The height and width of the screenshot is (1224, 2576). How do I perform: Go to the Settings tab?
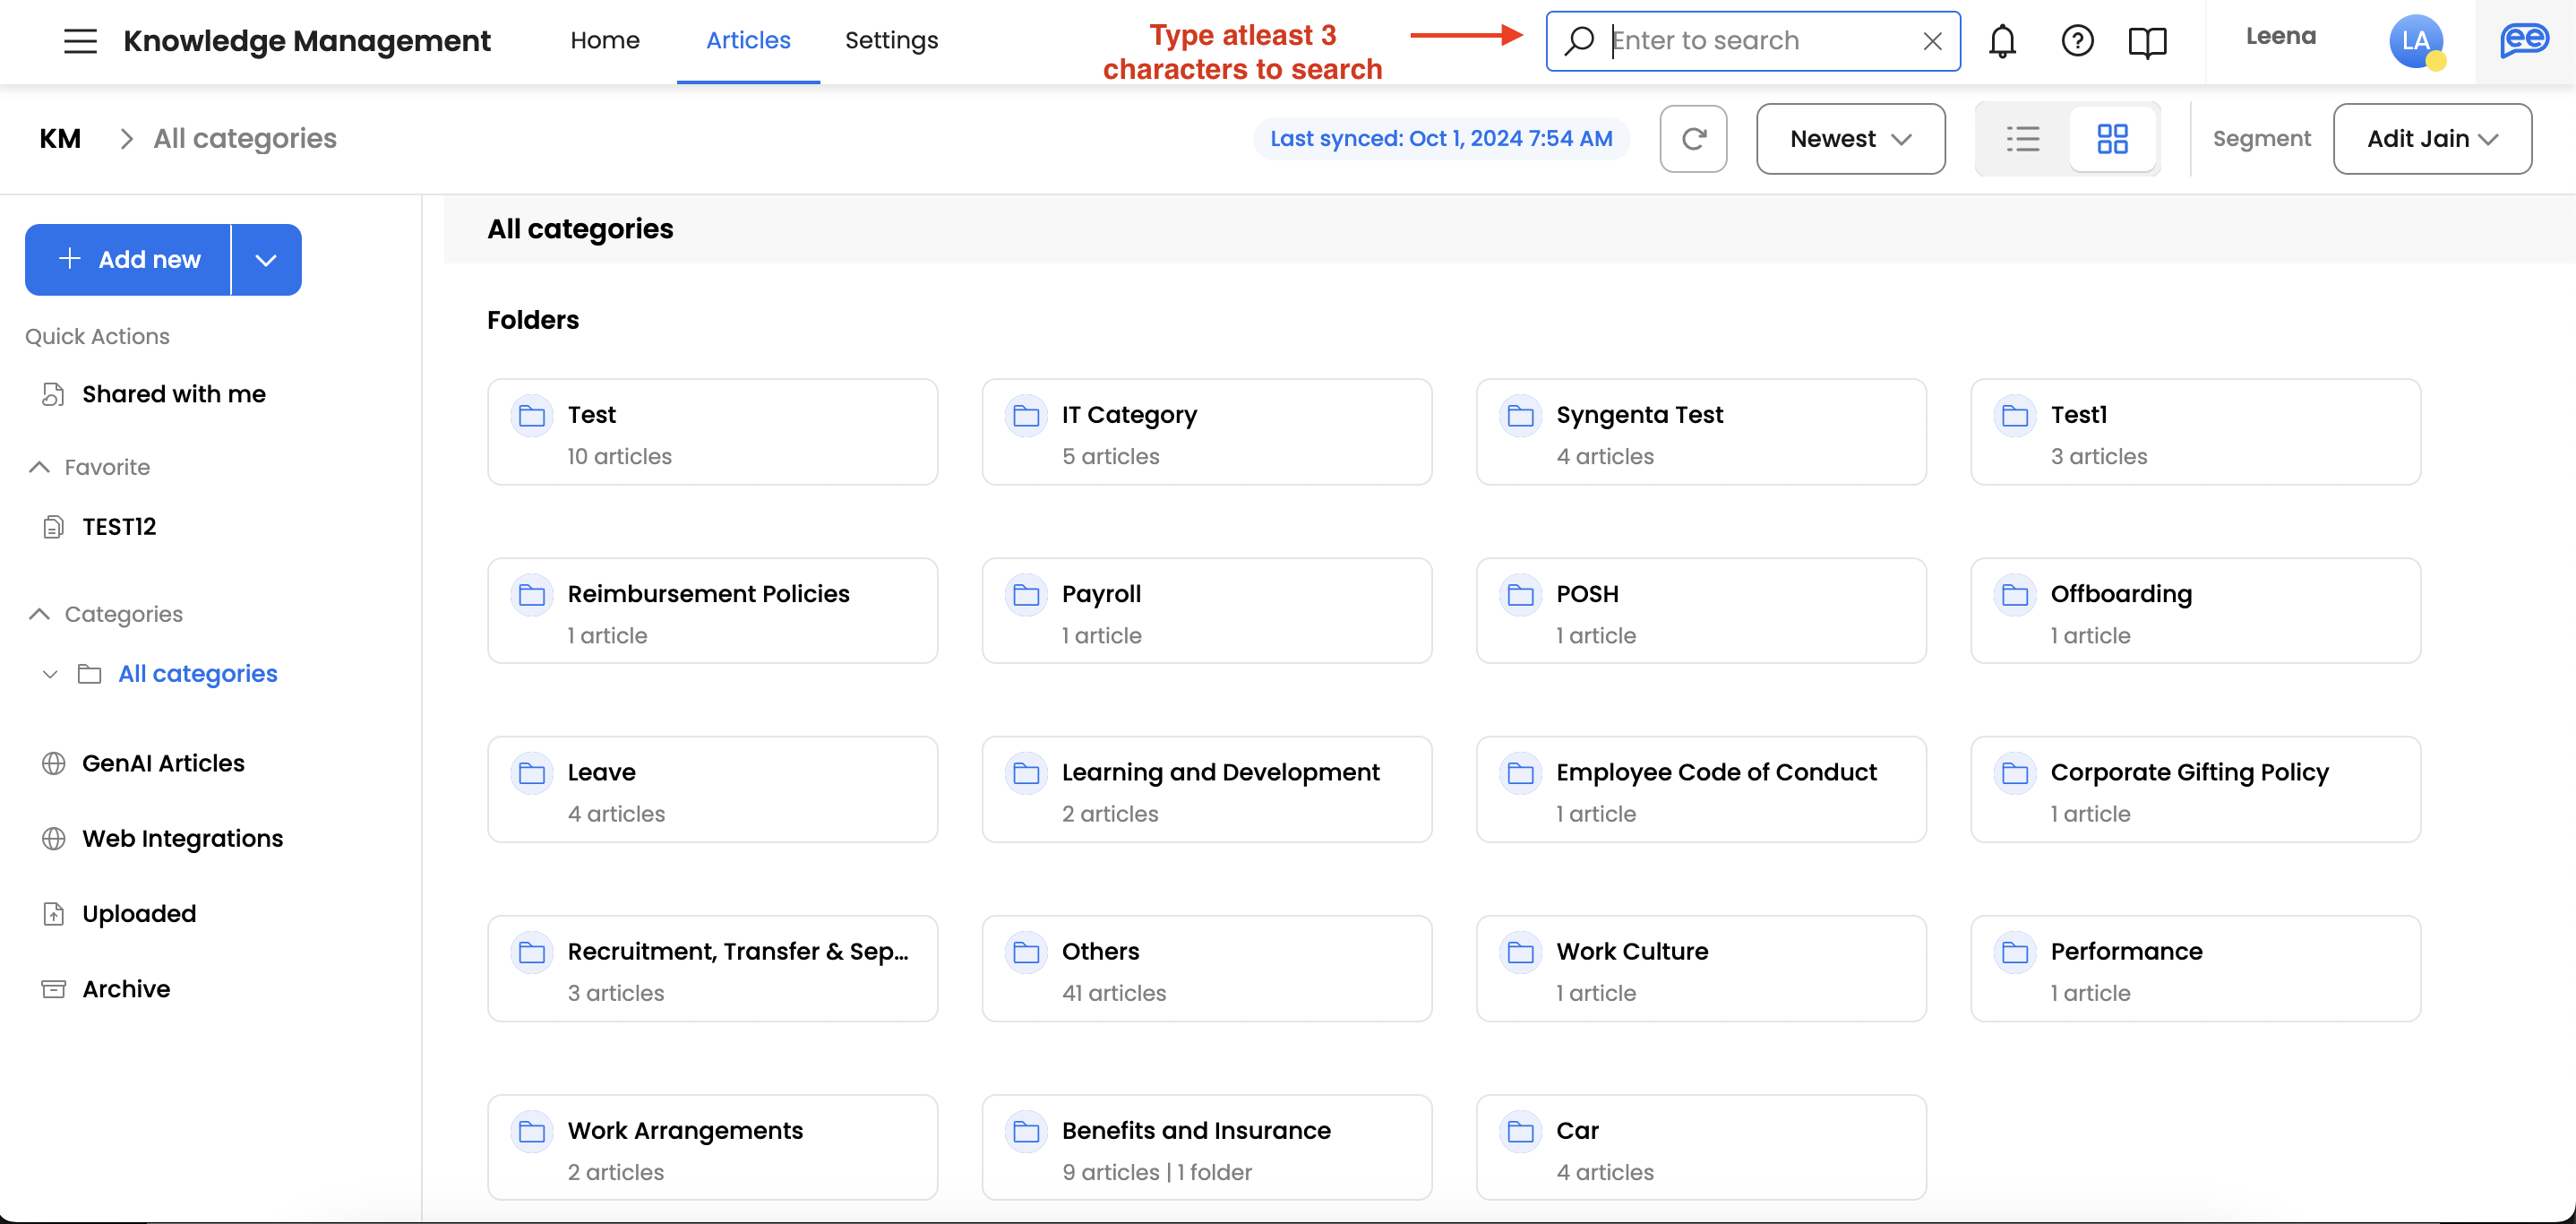(891, 41)
